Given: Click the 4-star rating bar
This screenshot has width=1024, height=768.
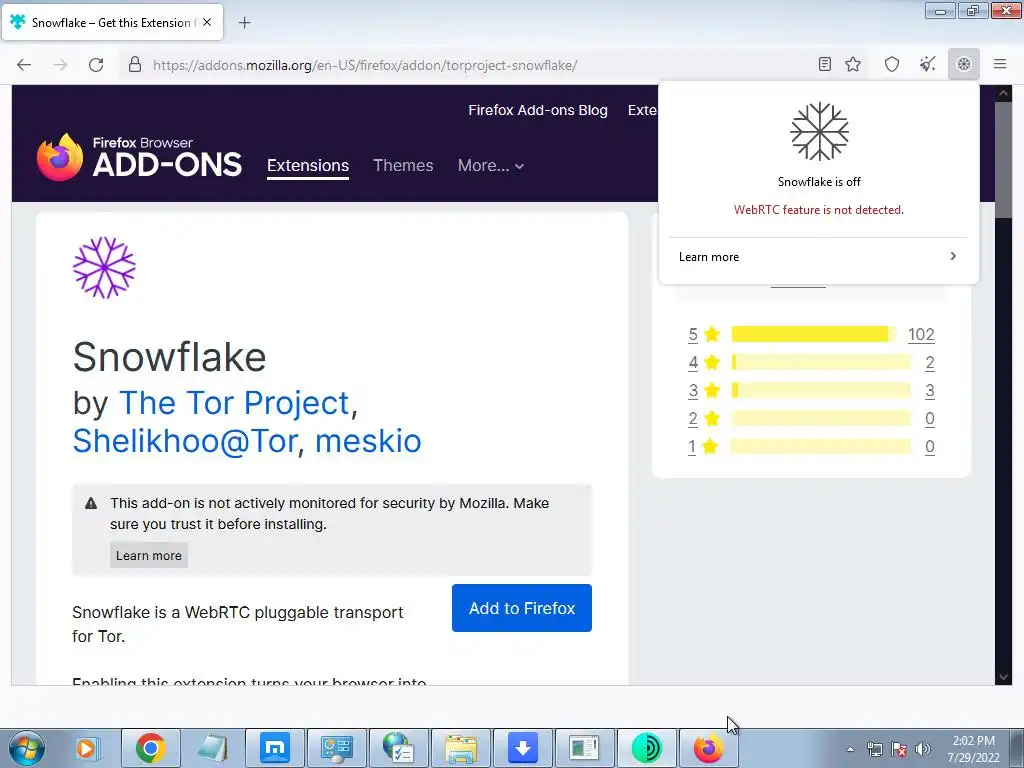Looking at the screenshot, I should (822, 362).
